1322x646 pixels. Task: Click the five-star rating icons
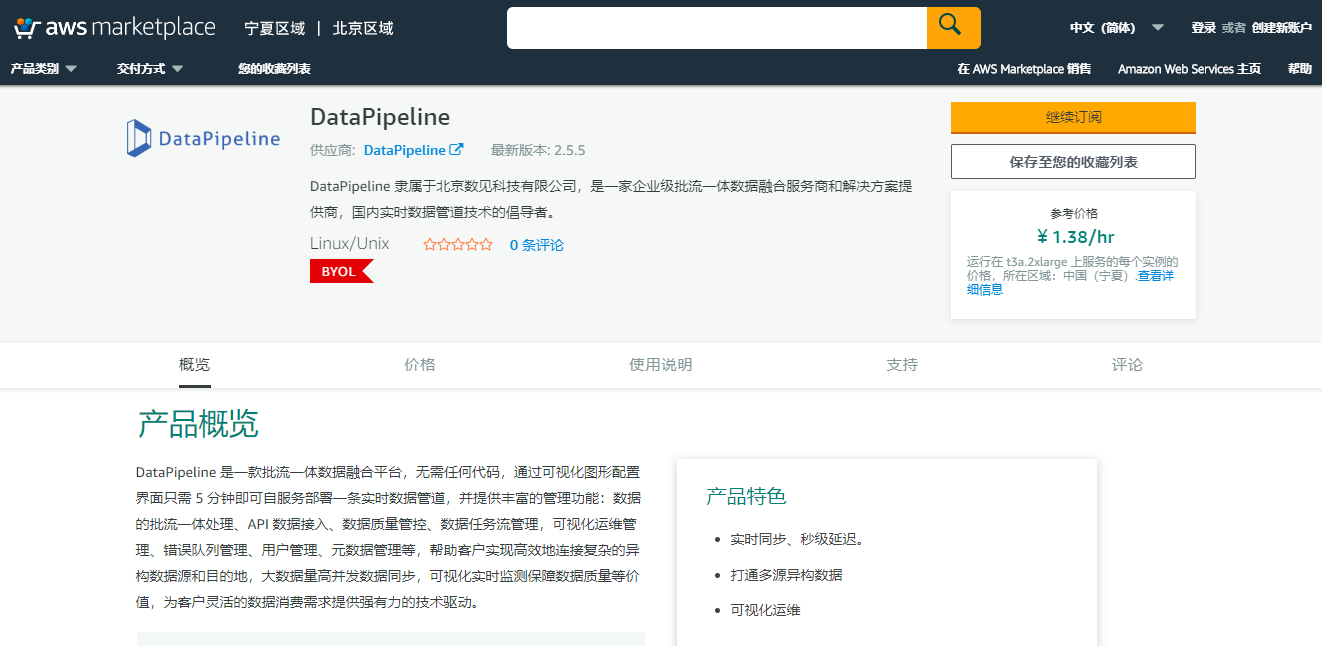pyautogui.click(x=457, y=245)
